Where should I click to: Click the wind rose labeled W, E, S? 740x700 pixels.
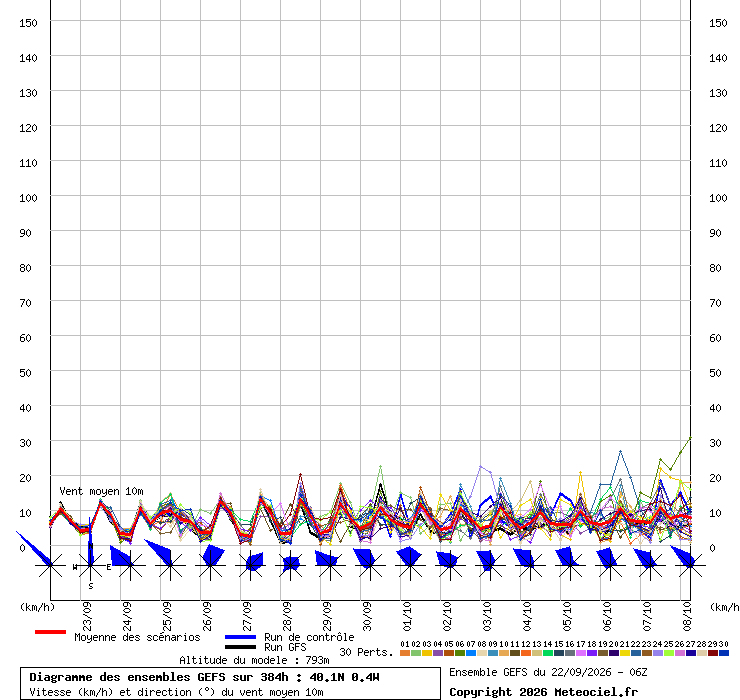point(90,565)
